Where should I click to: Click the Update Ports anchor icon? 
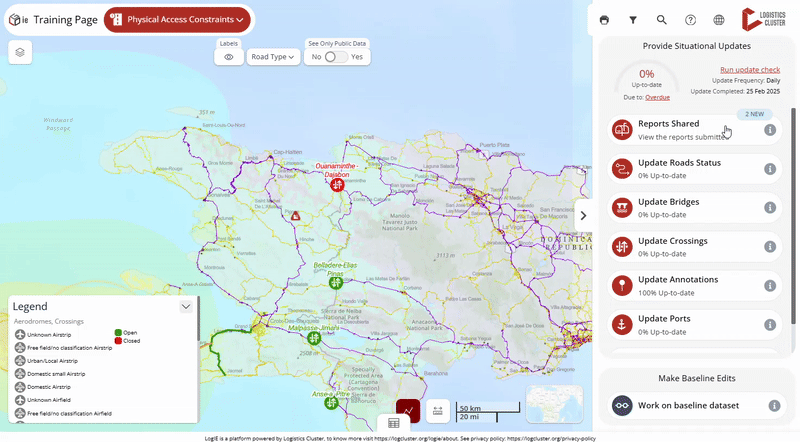(622, 325)
